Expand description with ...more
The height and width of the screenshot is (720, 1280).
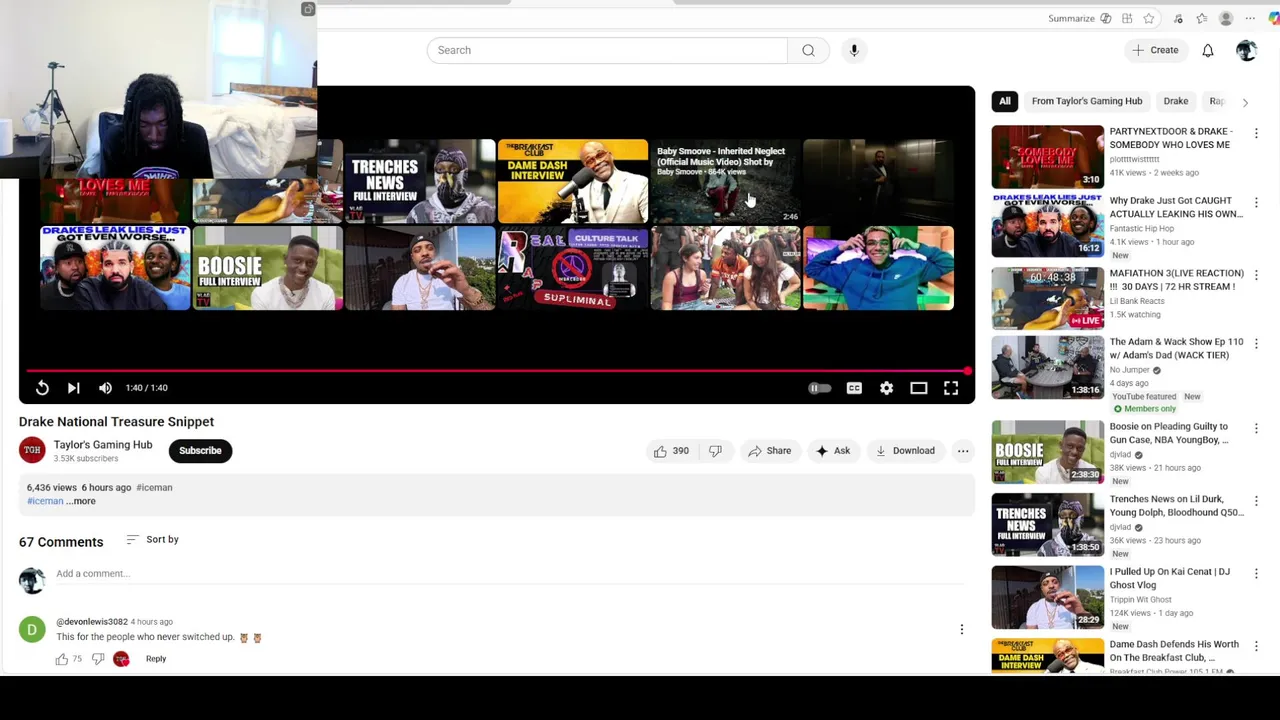(x=83, y=501)
